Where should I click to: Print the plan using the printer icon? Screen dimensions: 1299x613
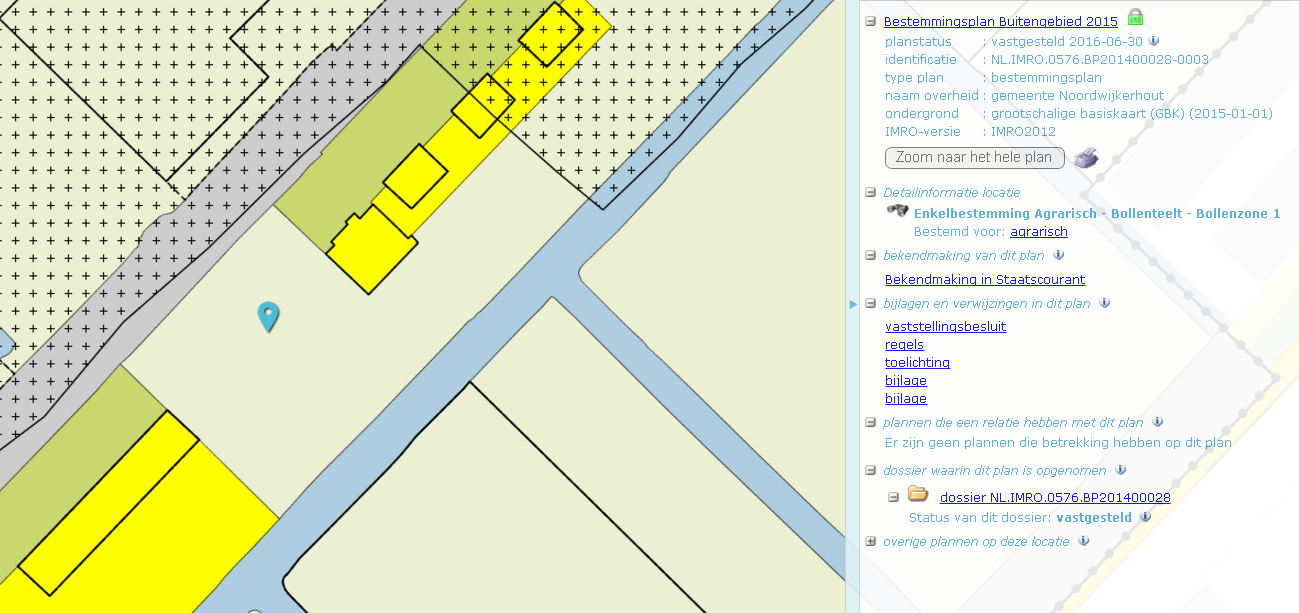[1086, 158]
